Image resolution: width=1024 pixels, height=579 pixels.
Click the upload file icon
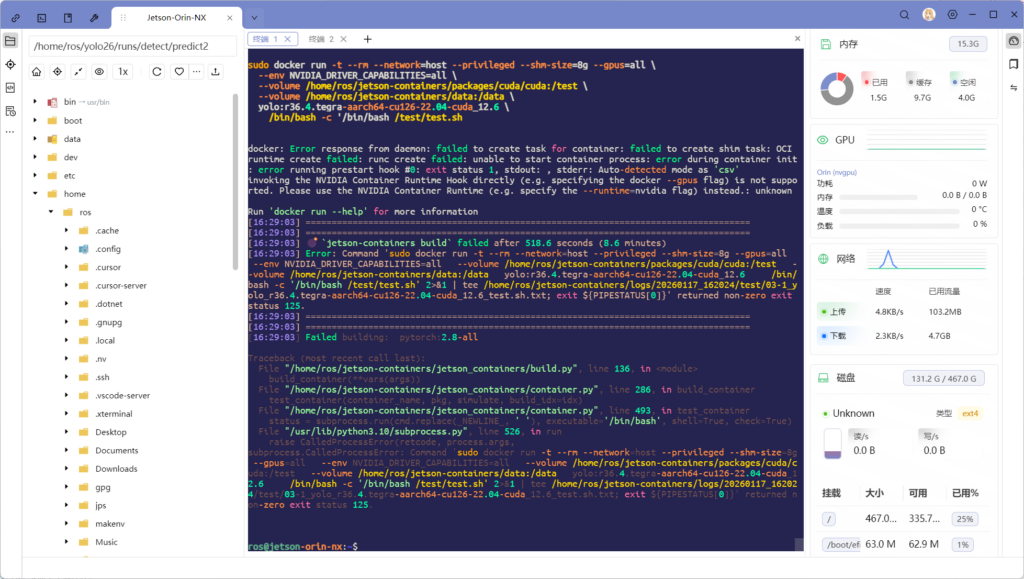tap(214, 72)
